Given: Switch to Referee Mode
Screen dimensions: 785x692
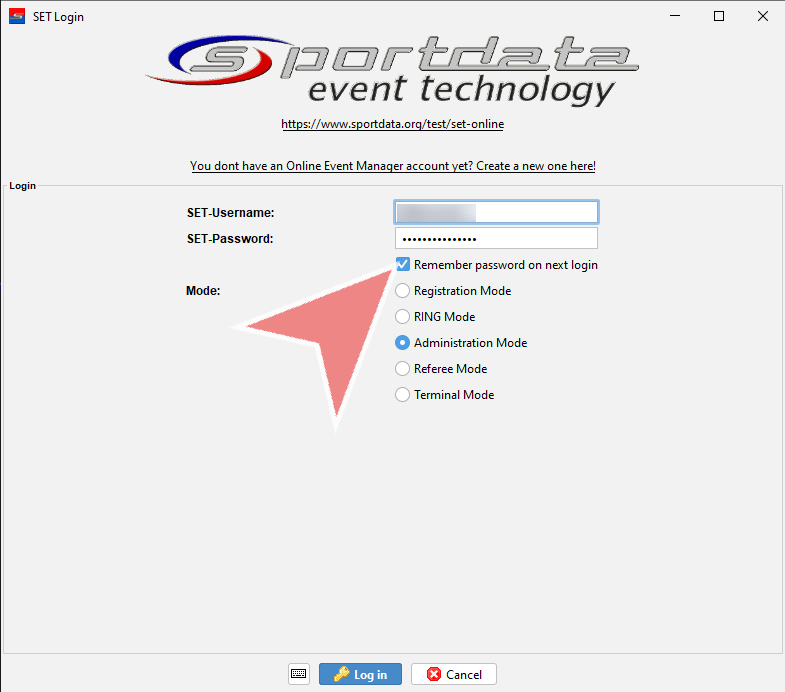Looking at the screenshot, I should coord(403,369).
